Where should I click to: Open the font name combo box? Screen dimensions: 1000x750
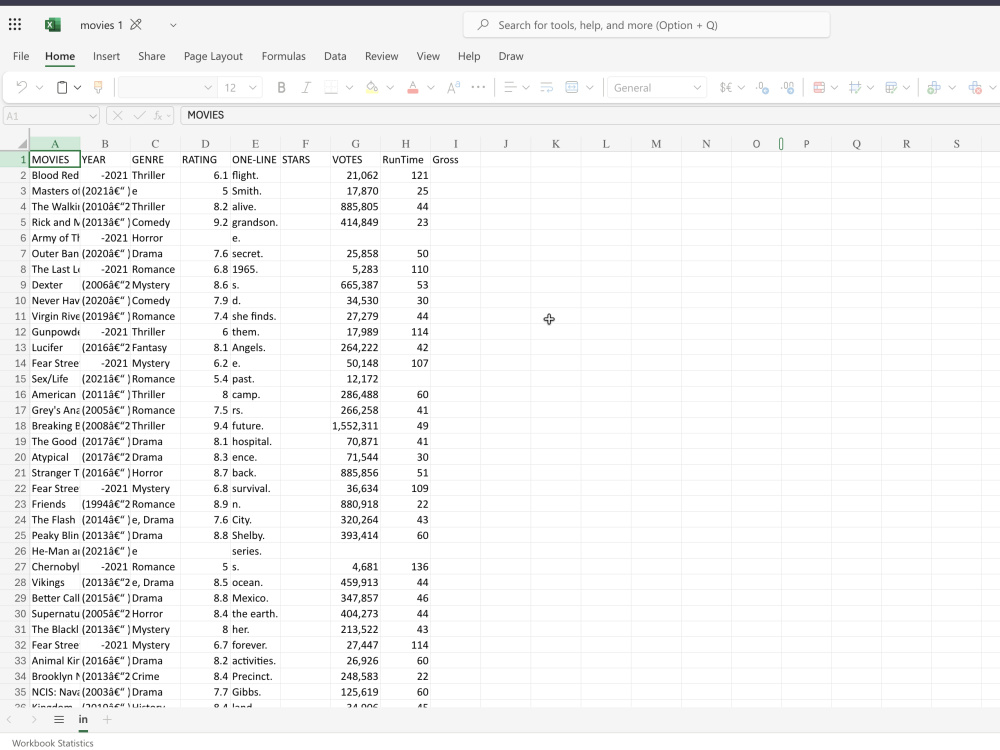tap(166, 87)
